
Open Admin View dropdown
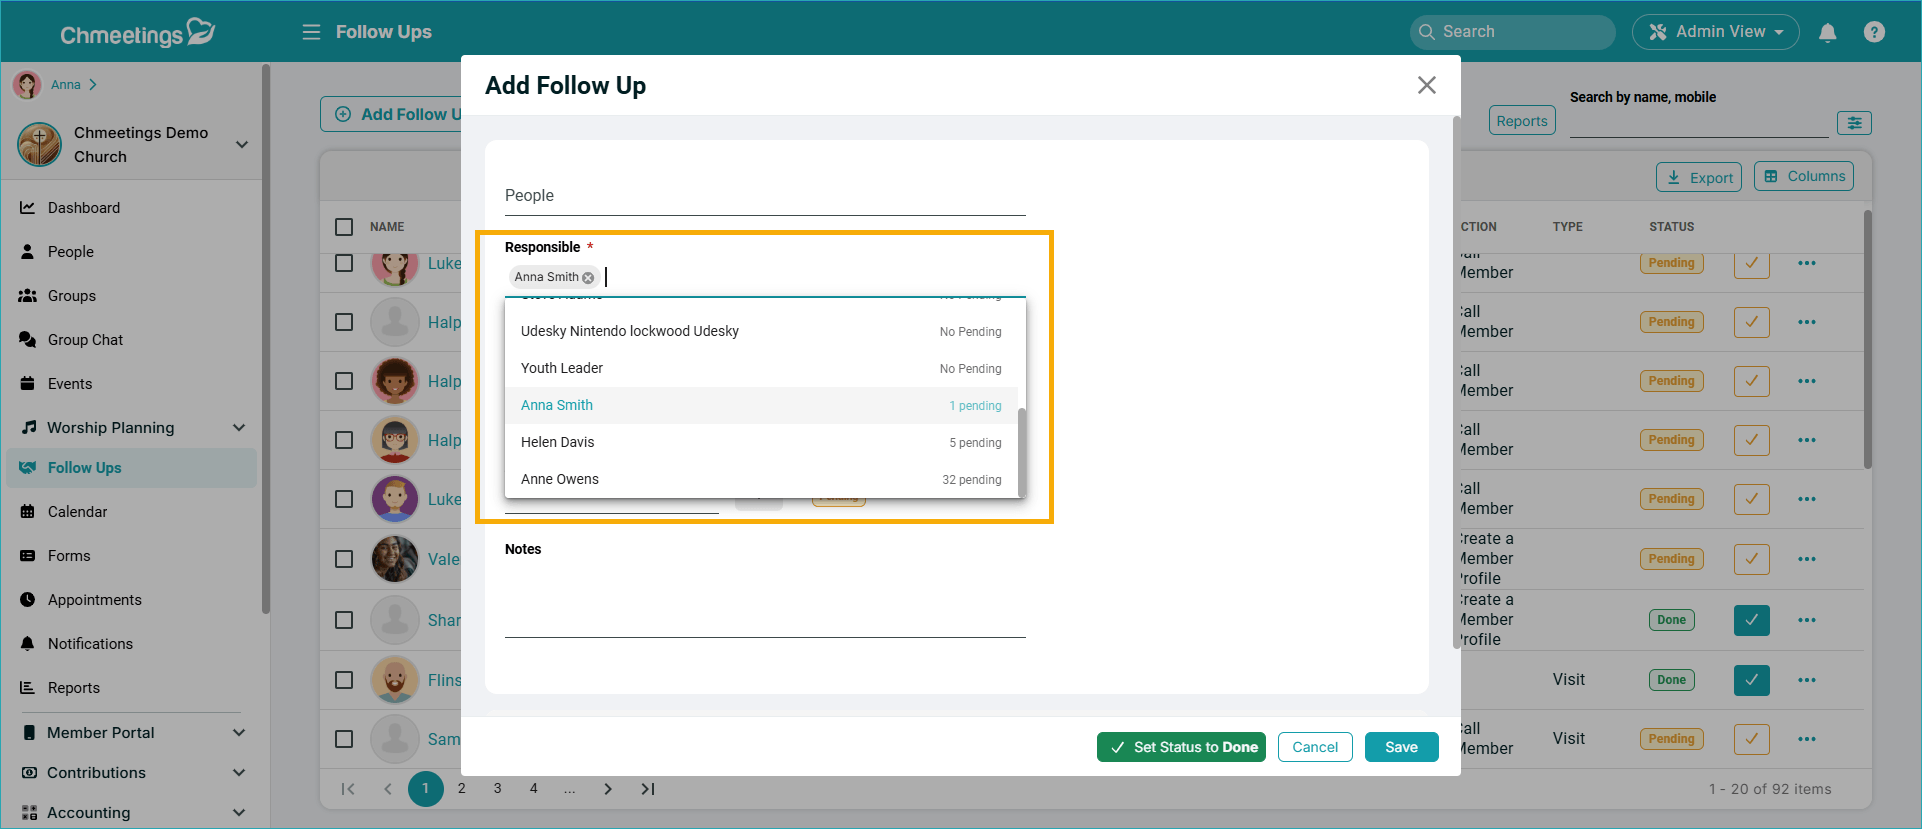tap(1715, 32)
